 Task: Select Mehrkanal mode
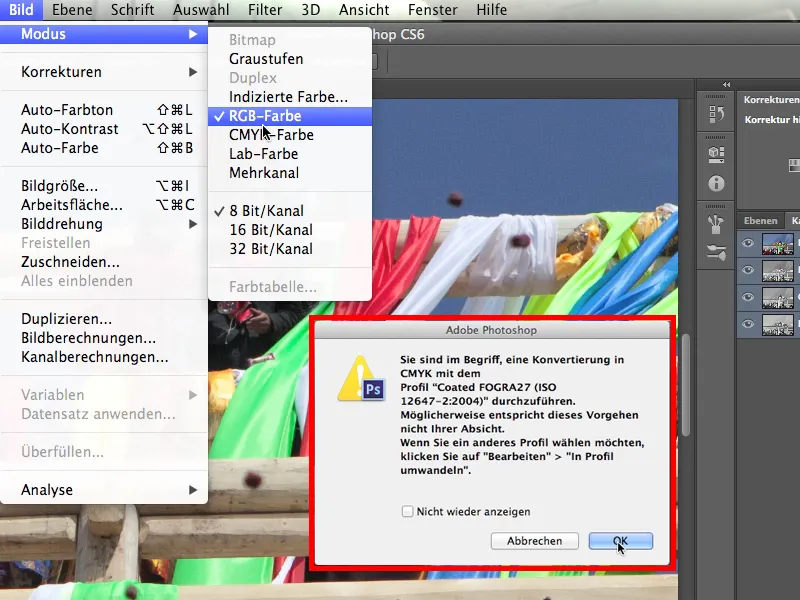pyautogui.click(x=290, y=173)
